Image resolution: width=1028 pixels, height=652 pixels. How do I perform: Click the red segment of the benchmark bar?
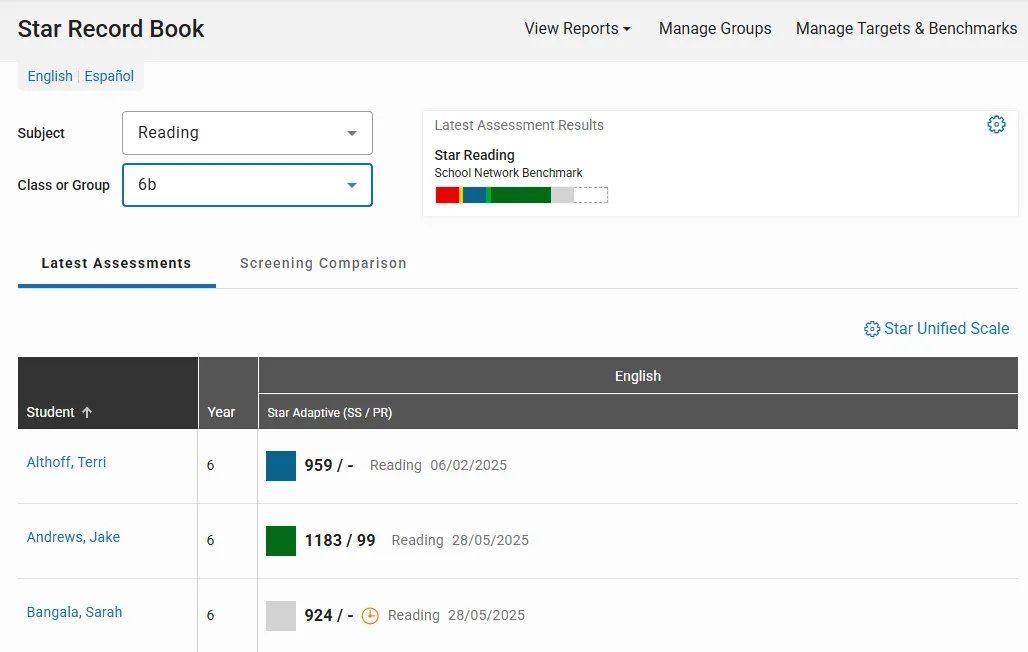click(x=447, y=195)
